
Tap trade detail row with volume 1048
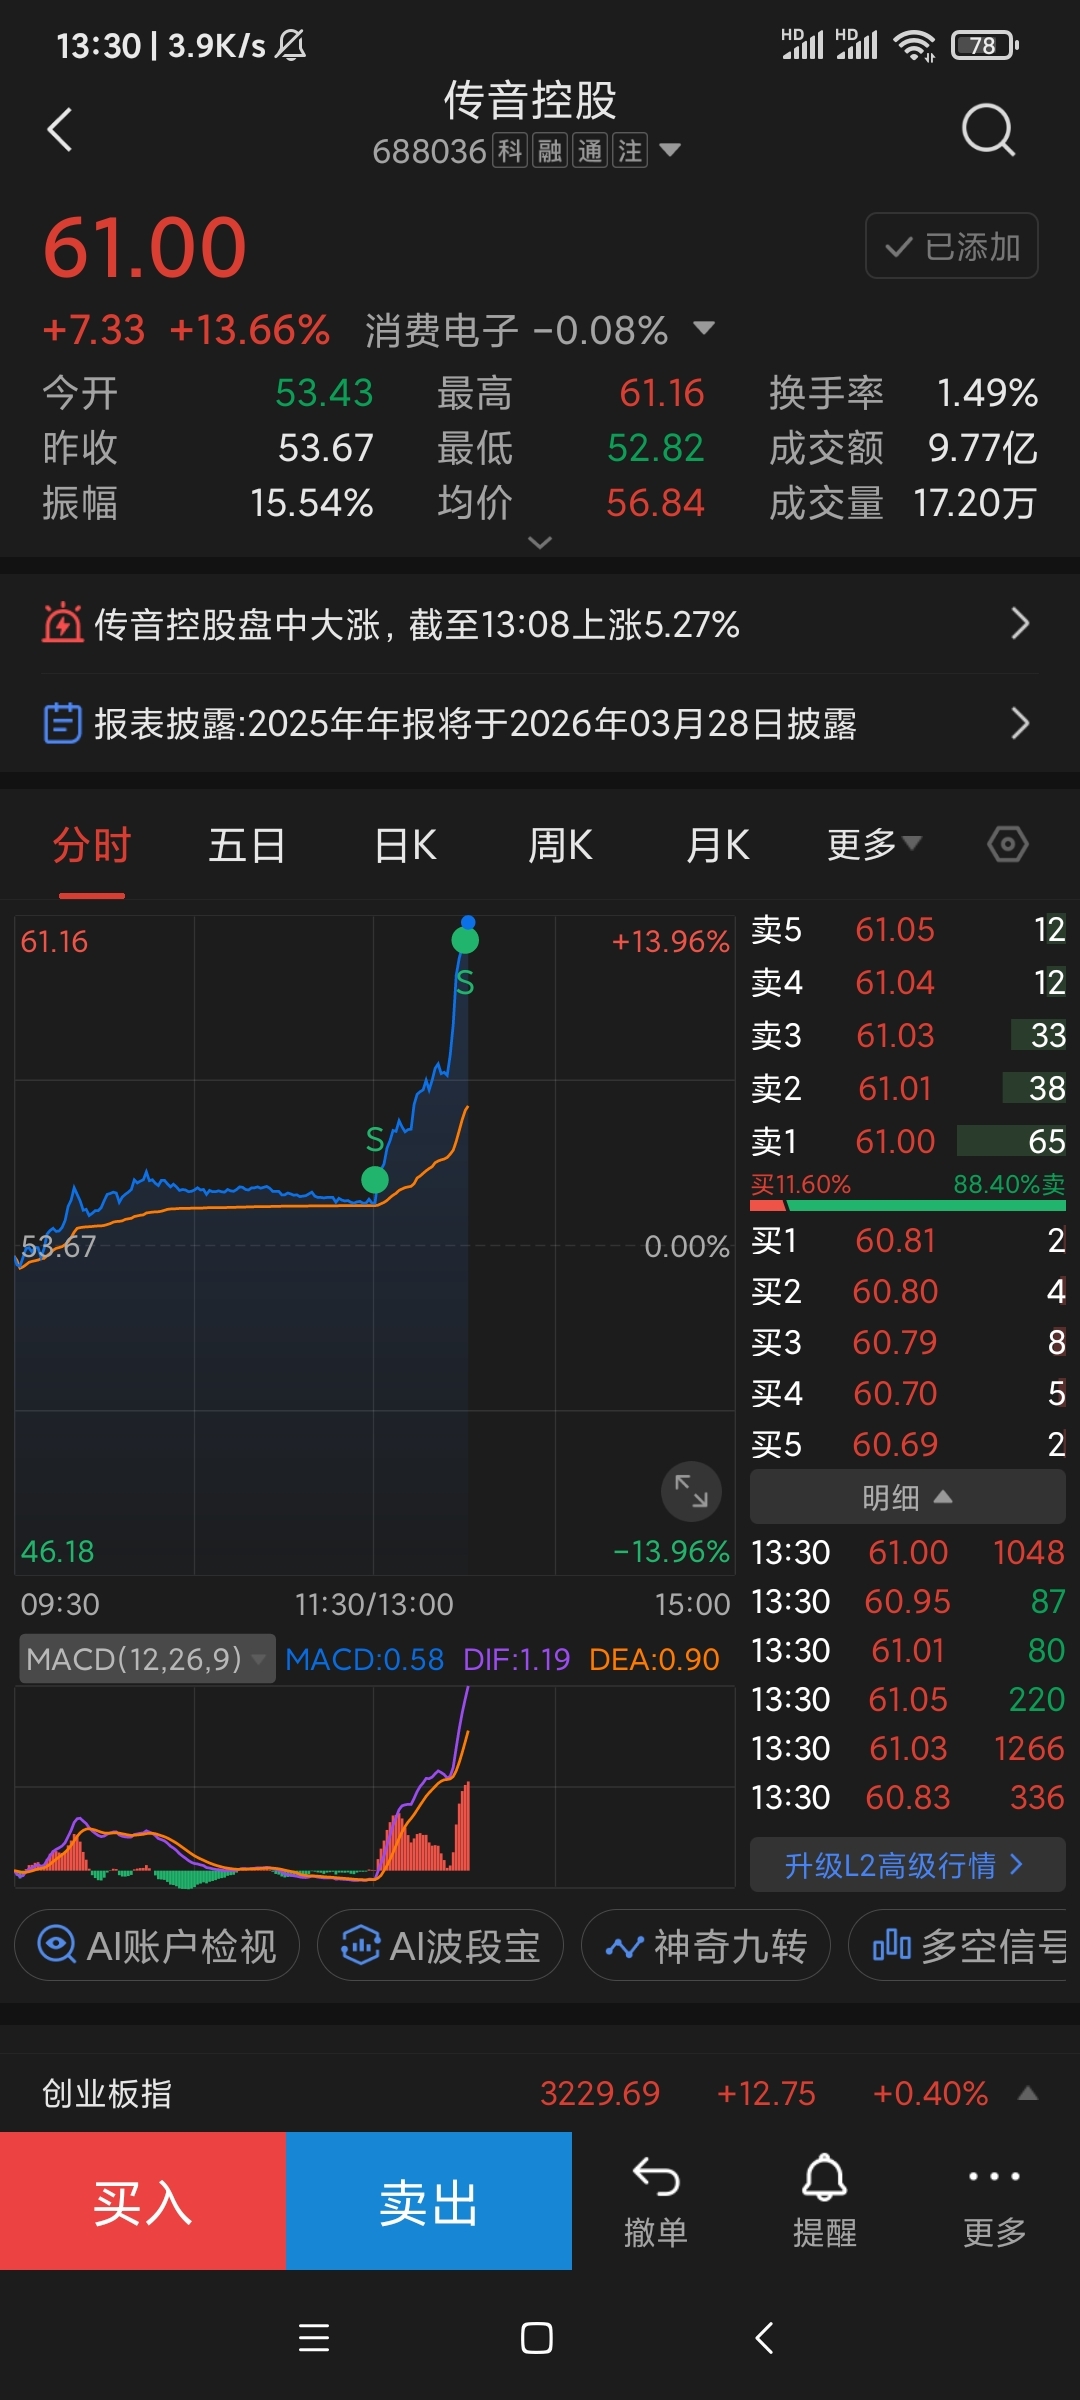(908, 1552)
